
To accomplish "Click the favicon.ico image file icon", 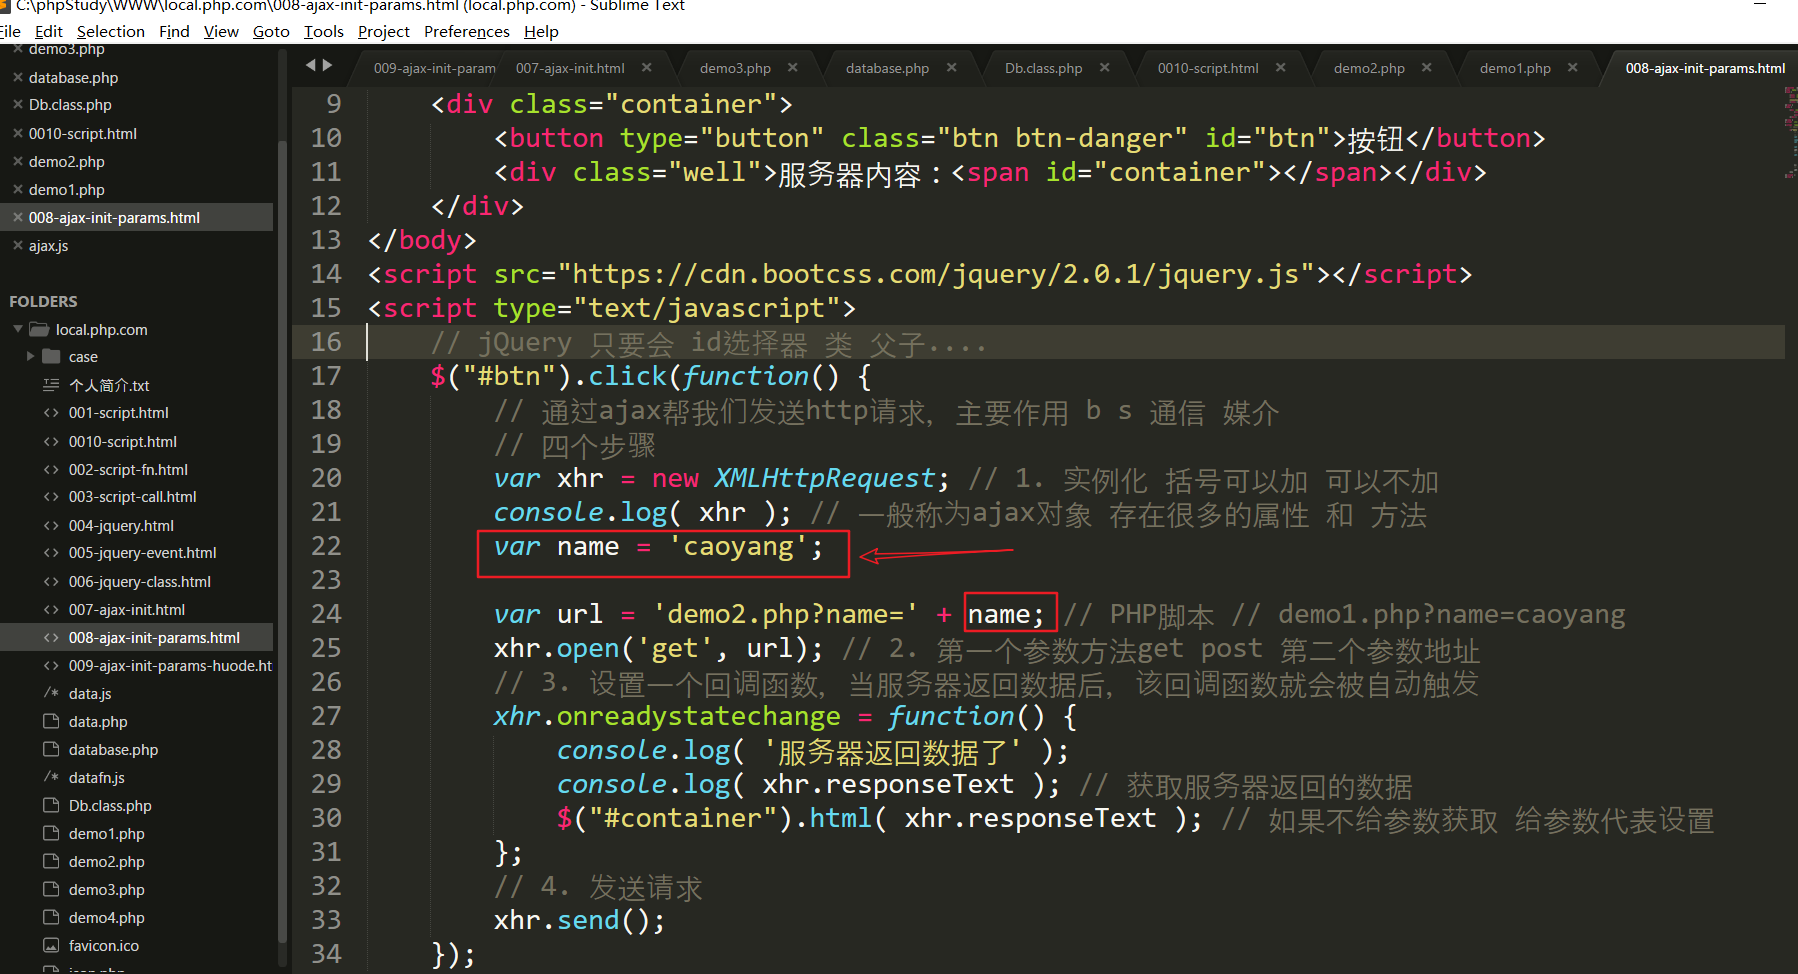I will click(x=51, y=945).
